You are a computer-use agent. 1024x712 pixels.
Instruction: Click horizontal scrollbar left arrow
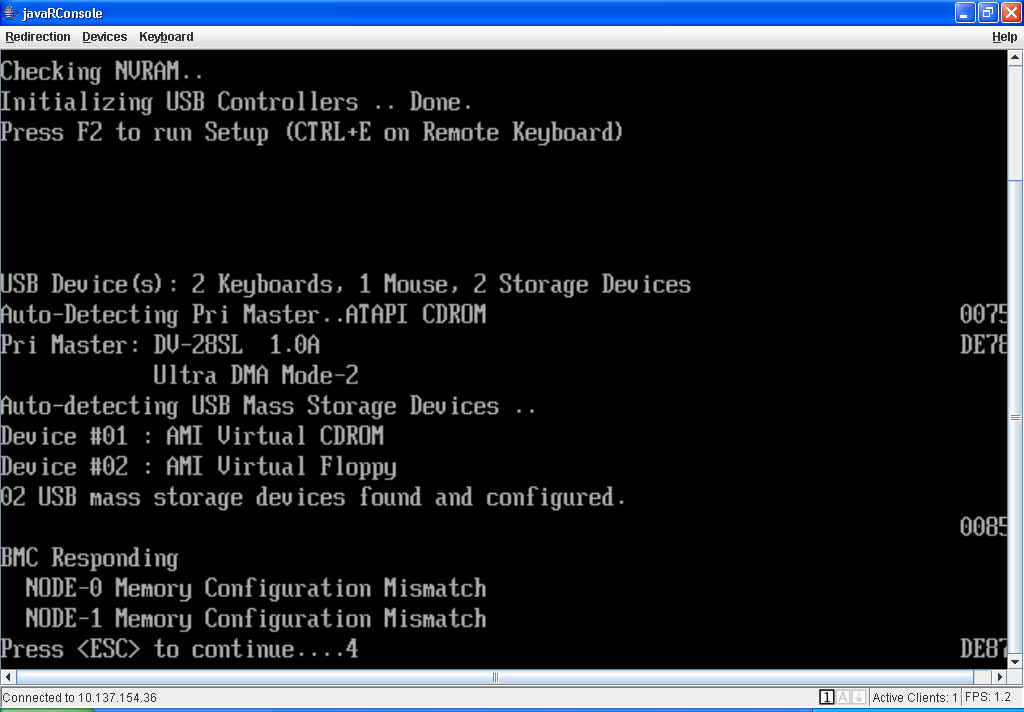coord(7,677)
